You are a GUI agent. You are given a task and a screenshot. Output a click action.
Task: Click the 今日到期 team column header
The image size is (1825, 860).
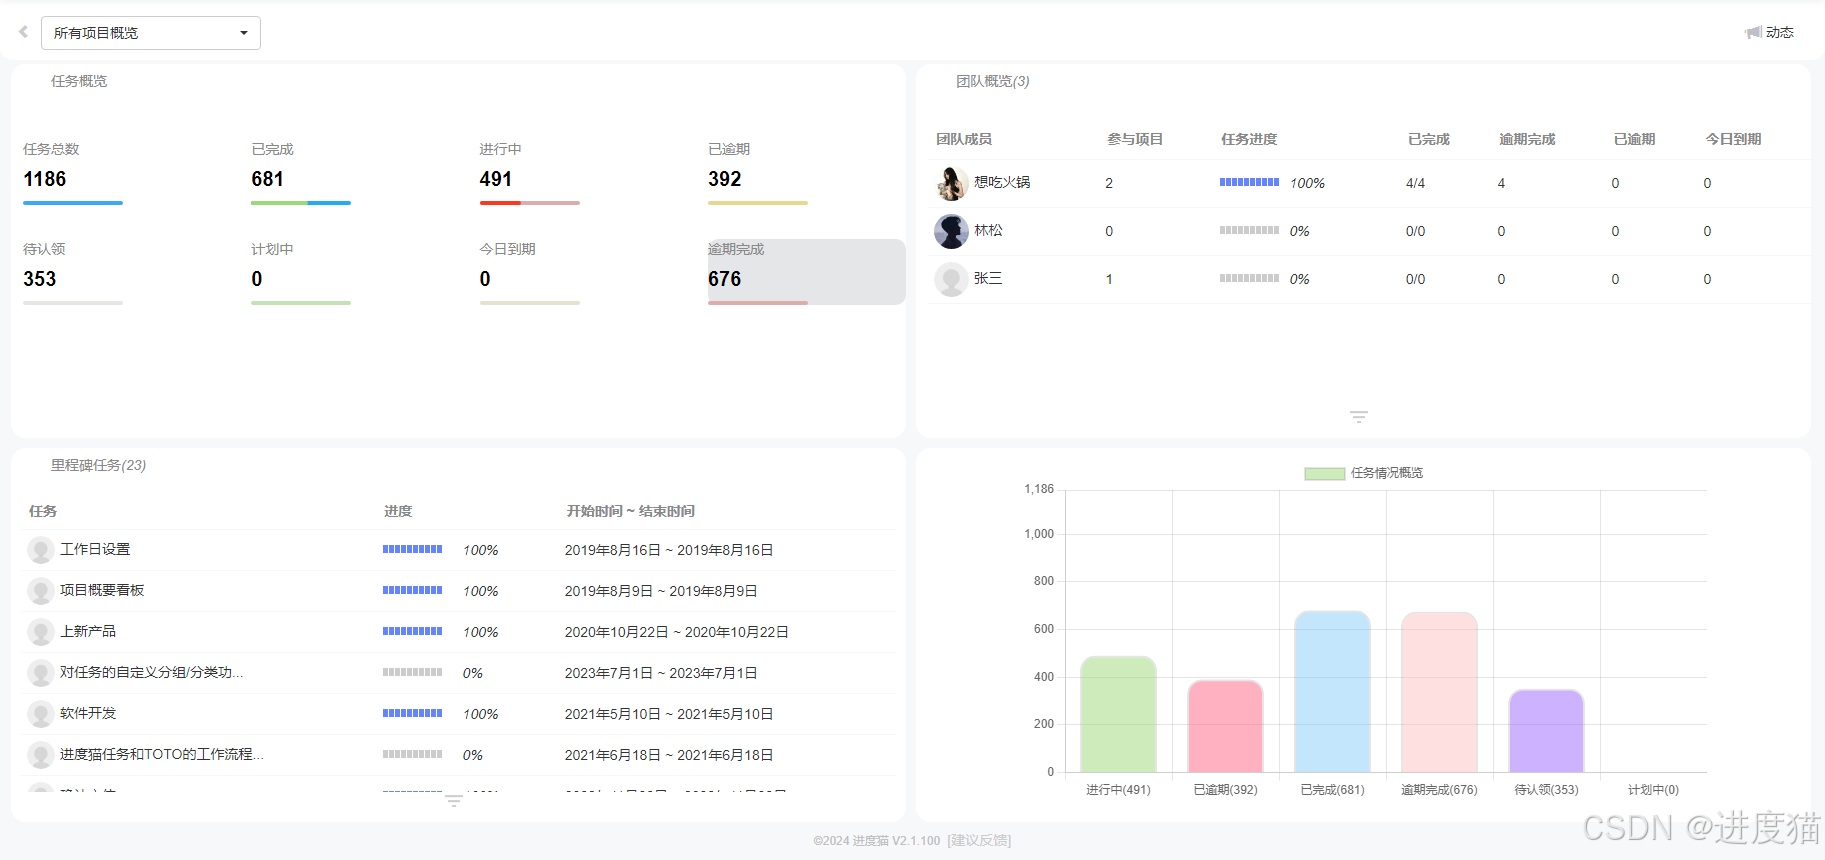click(1733, 139)
